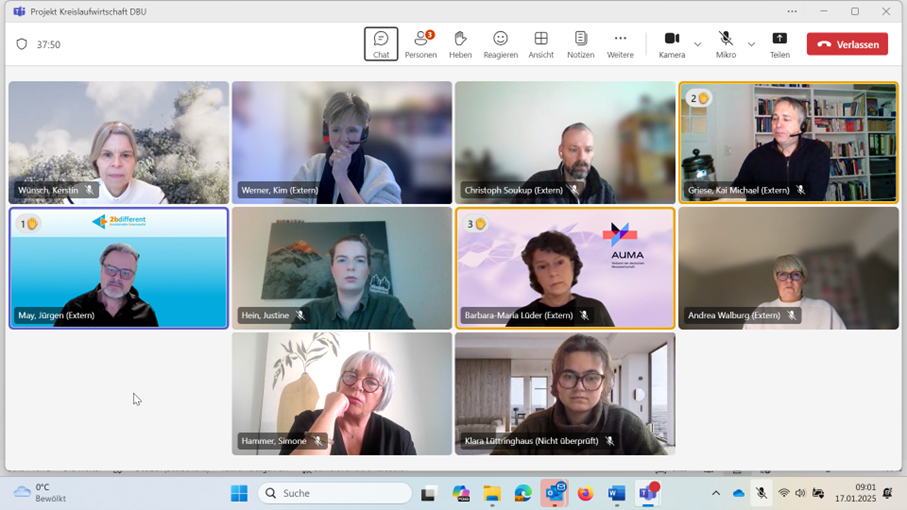The height and width of the screenshot is (510, 907).
Task: Open meeting Notizen
Action: click(x=580, y=44)
